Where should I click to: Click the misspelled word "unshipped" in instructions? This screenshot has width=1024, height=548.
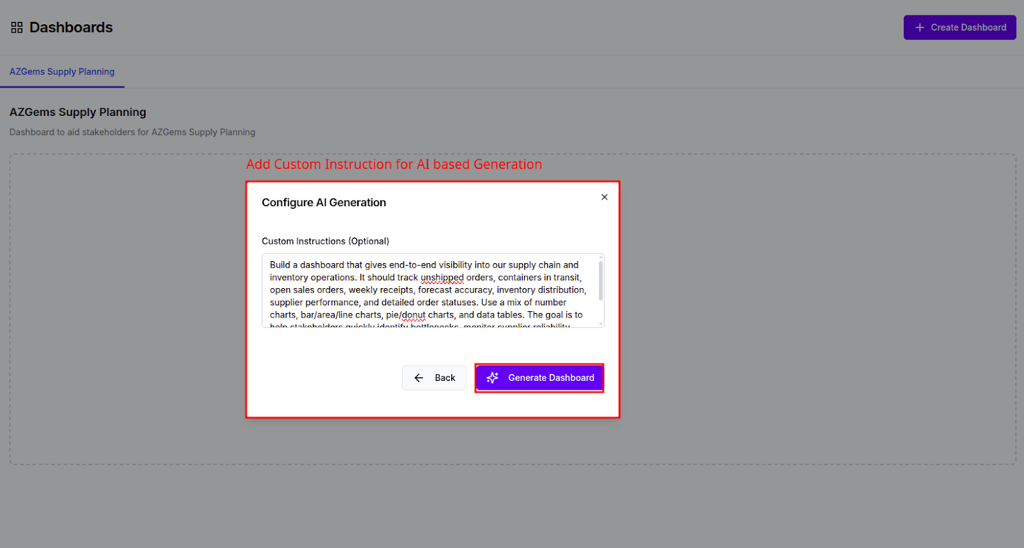click(442, 277)
